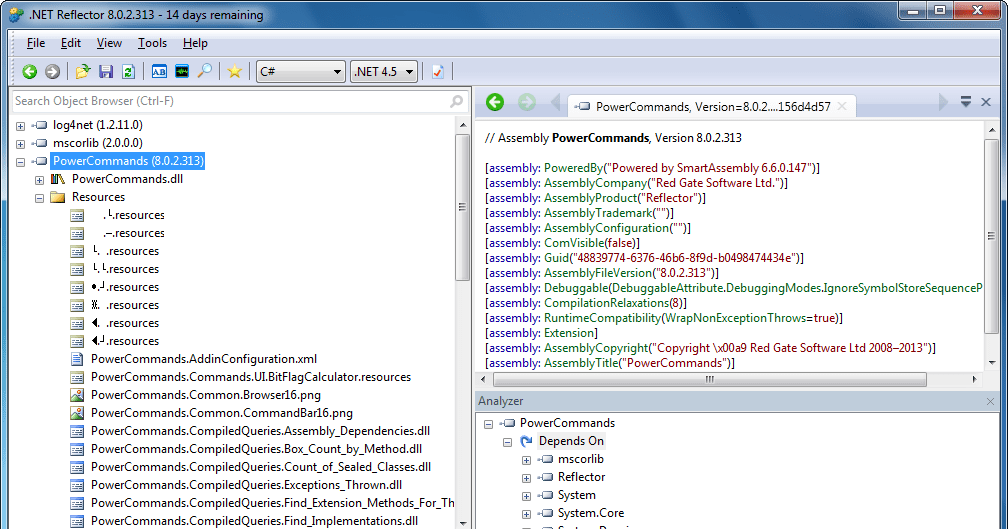This screenshot has width=1008, height=529.
Task: Click the magnifier inside Search Object Browser
Action: point(456,102)
